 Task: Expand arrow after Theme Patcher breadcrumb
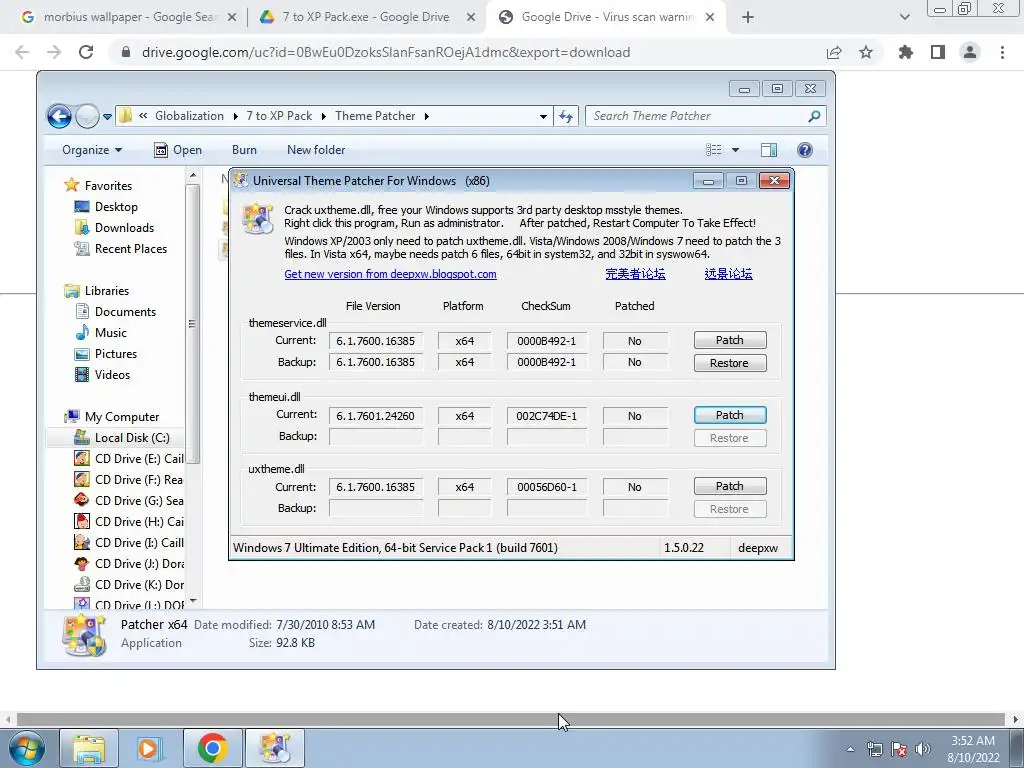(x=426, y=116)
